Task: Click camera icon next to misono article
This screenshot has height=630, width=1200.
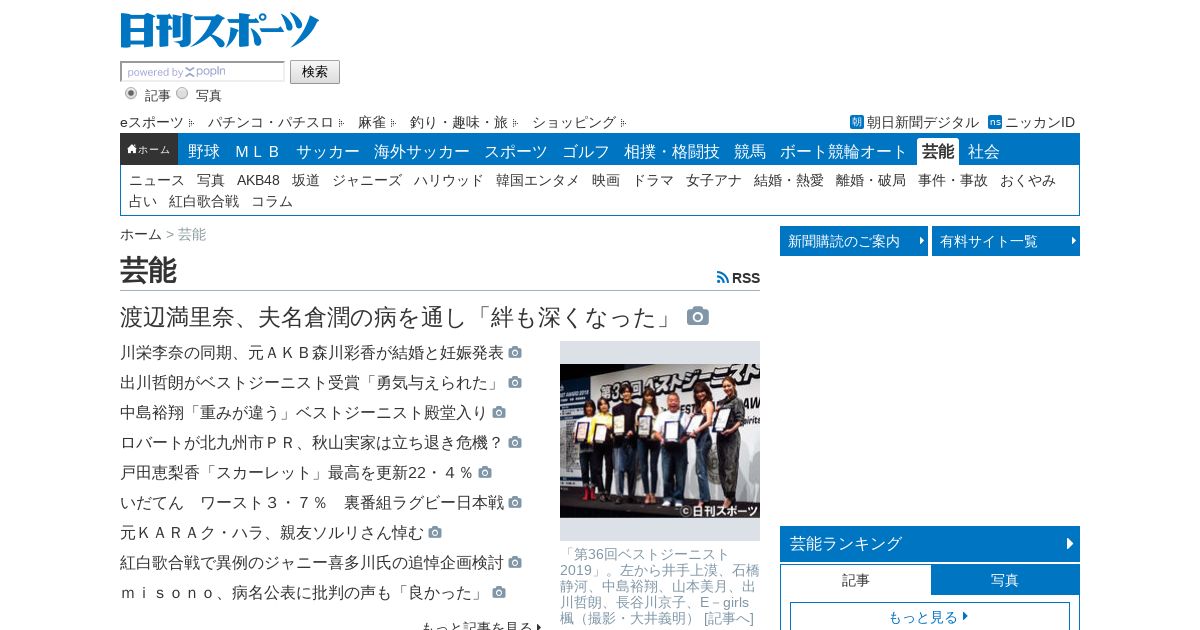Action: [x=499, y=593]
